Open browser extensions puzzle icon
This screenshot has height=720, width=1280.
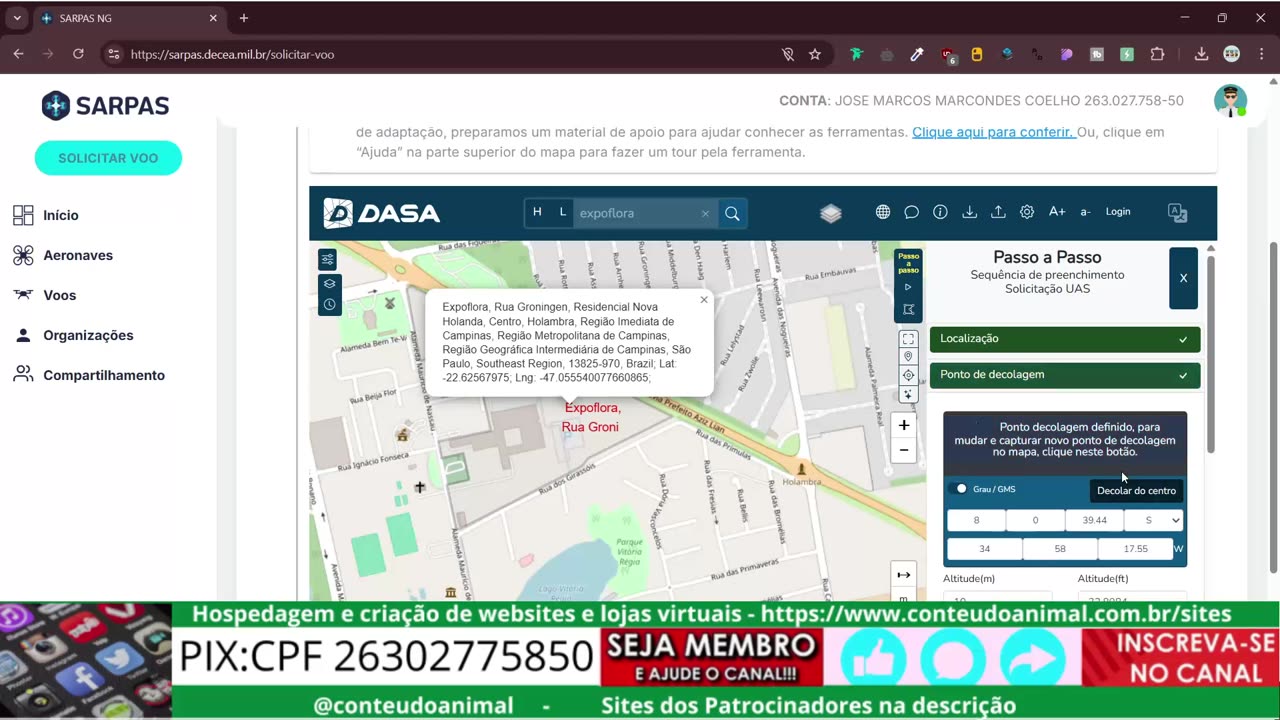click(1158, 54)
